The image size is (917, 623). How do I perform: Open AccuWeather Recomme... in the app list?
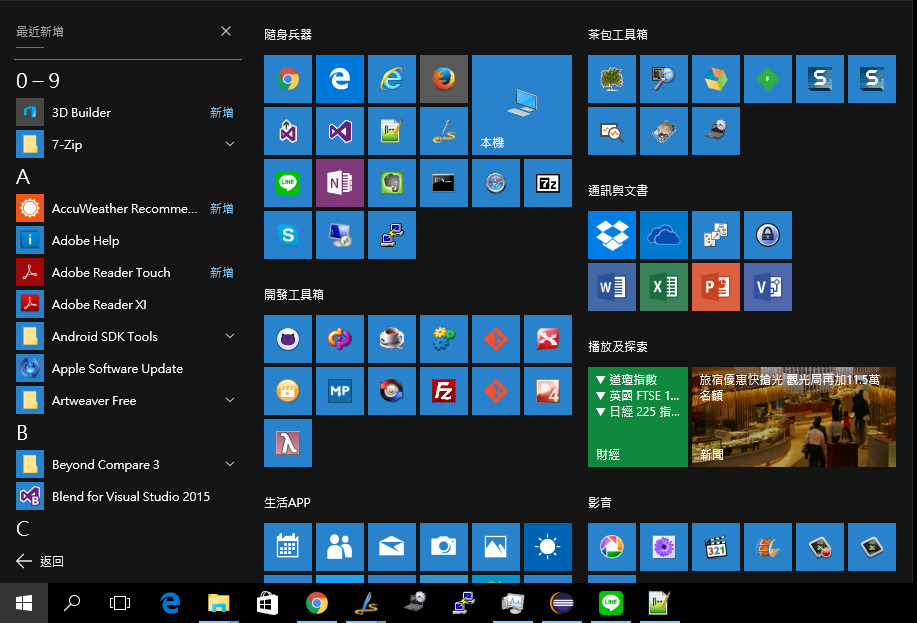(x=128, y=208)
